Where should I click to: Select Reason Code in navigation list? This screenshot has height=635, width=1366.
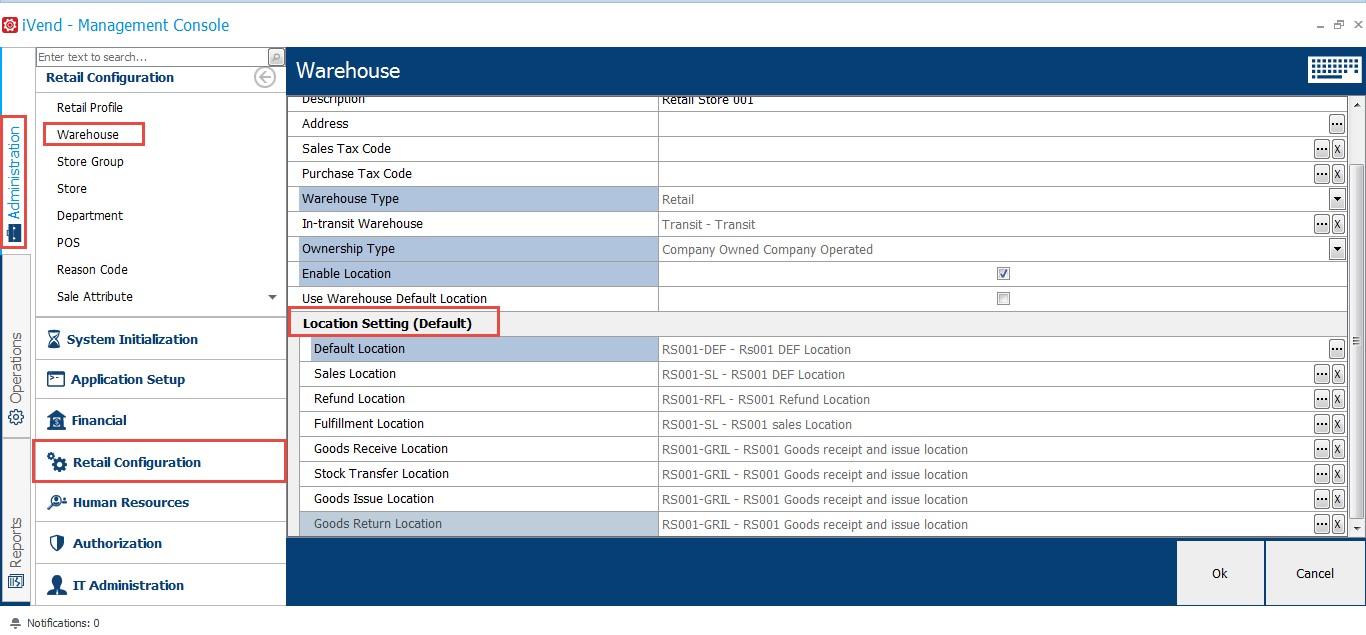(x=92, y=269)
